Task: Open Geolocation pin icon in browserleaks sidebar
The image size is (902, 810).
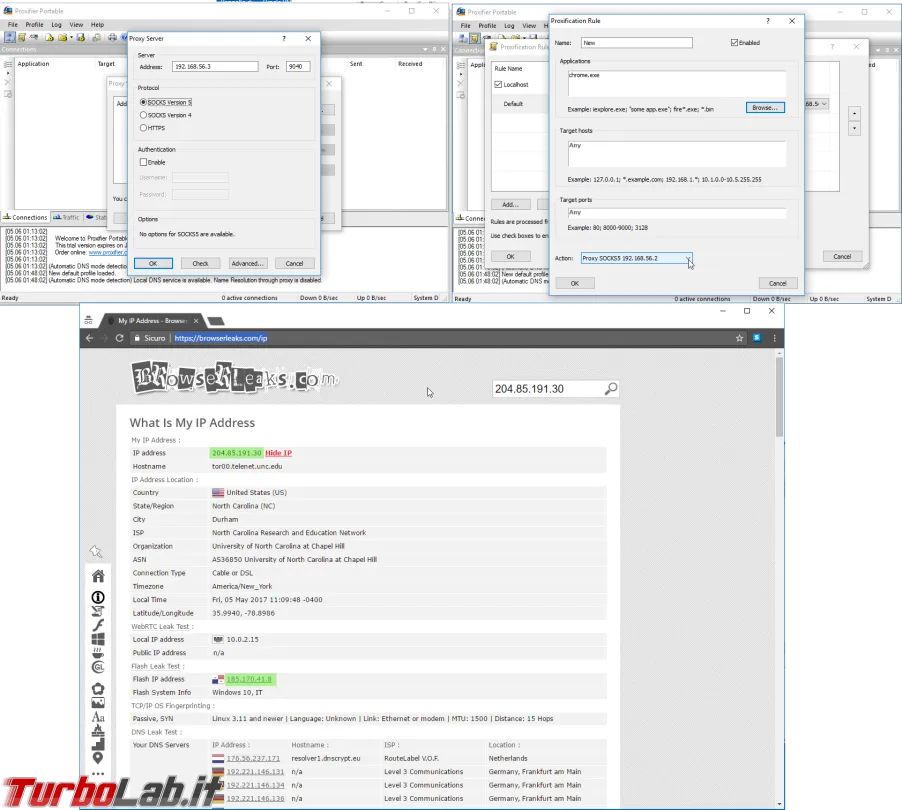Action: pyautogui.click(x=98, y=758)
